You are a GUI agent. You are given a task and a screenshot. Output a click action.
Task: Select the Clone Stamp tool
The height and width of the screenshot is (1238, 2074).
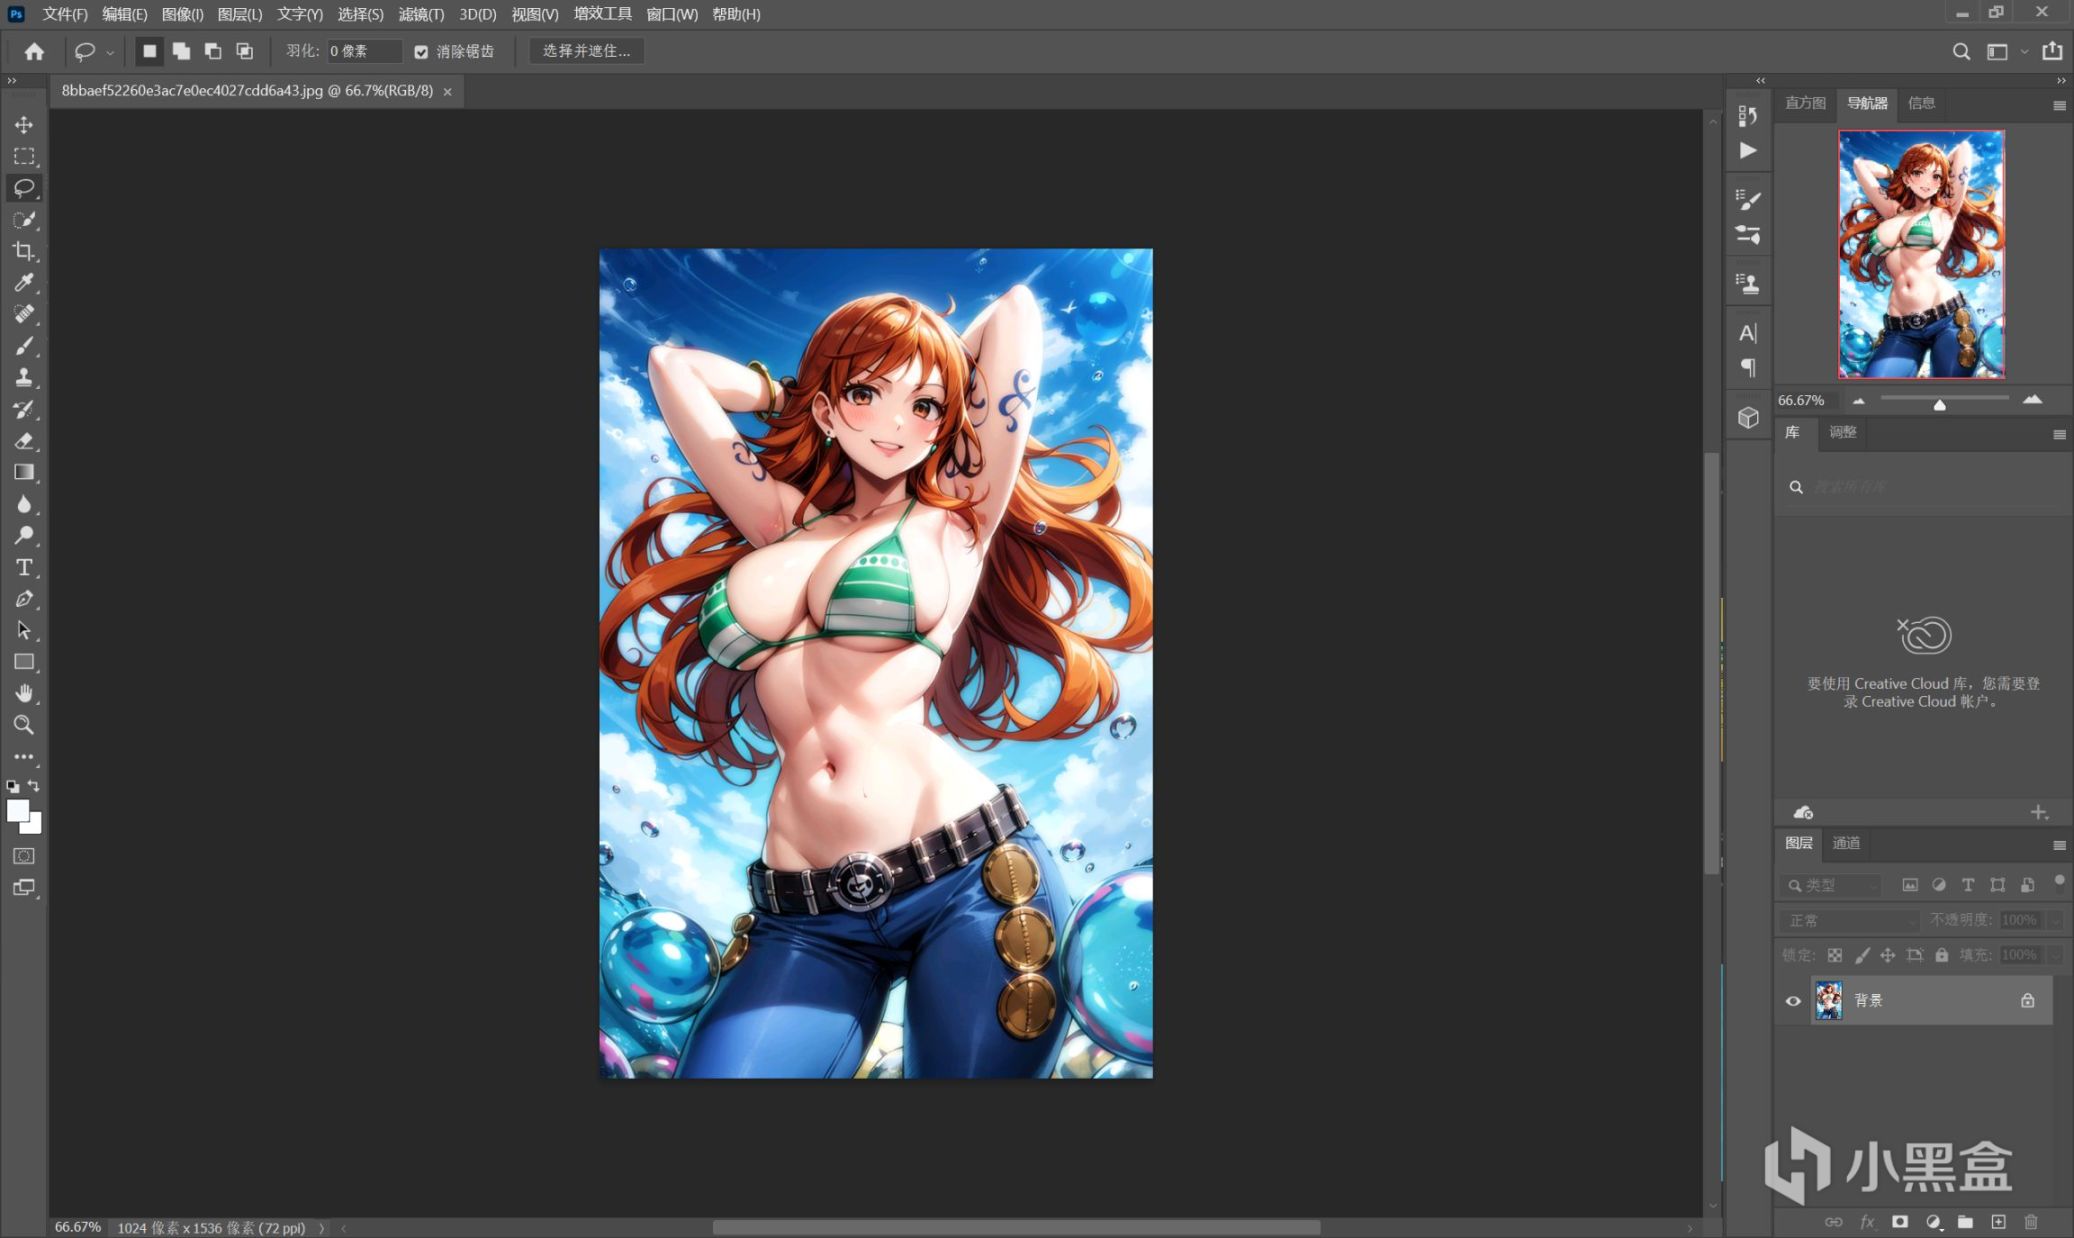point(24,378)
